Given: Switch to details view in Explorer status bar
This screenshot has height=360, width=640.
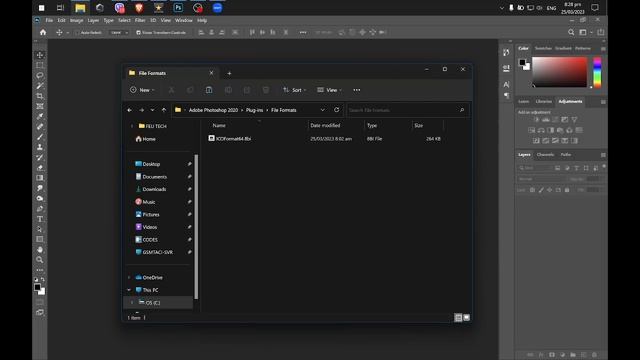Looking at the screenshot, I should tap(458, 318).
